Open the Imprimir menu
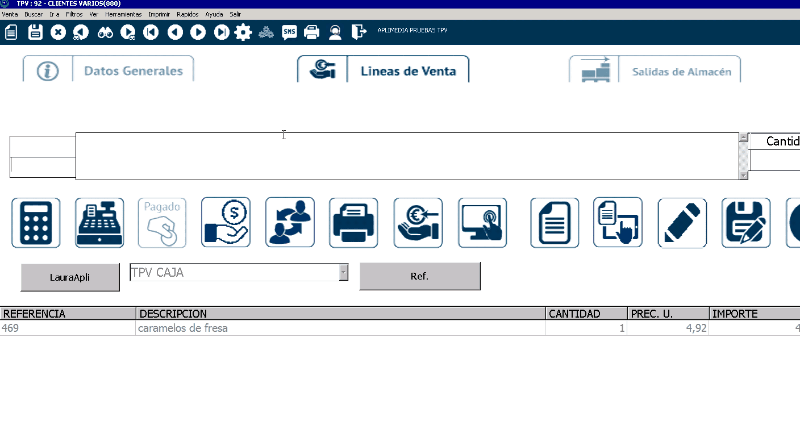 (157, 16)
